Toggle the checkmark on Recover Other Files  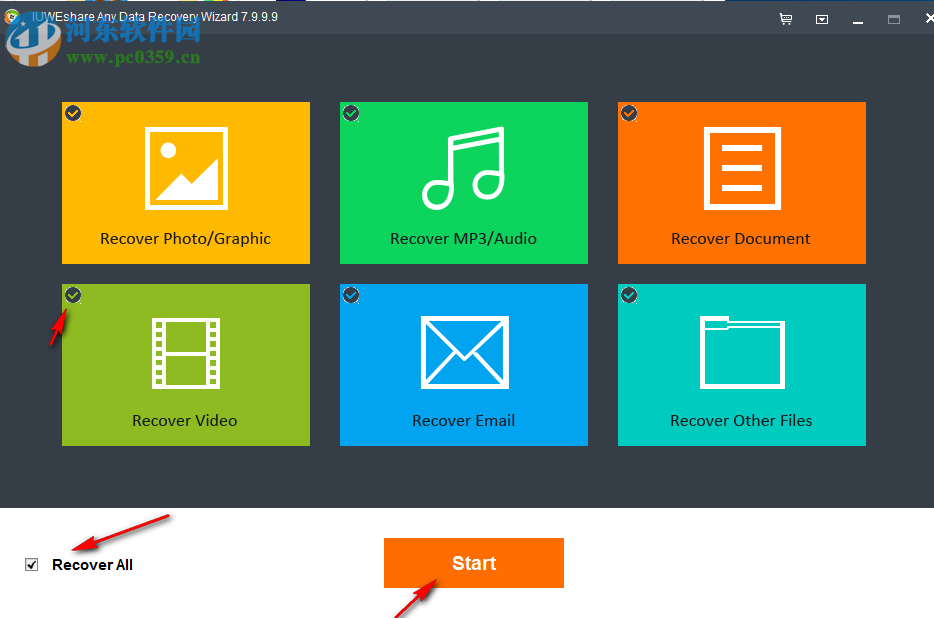[x=628, y=295]
